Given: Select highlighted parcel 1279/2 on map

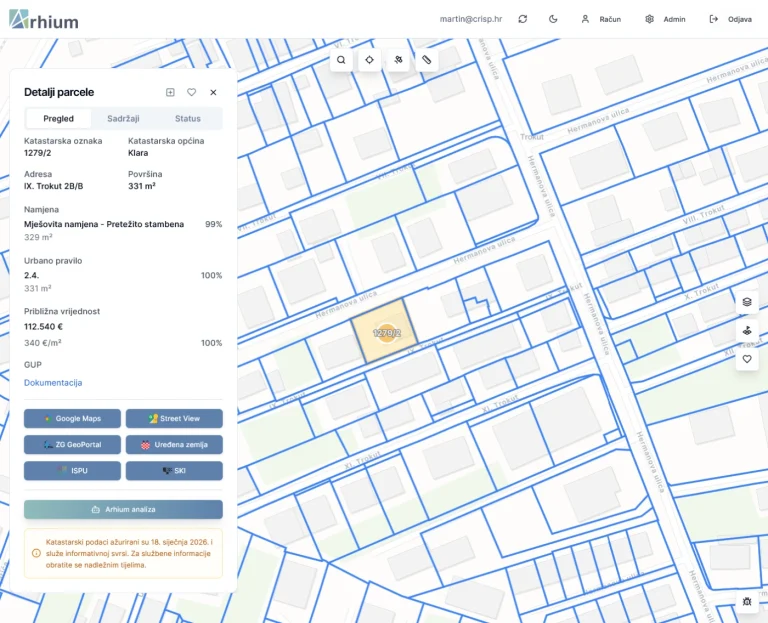Looking at the screenshot, I should click(x=385, y=332).
